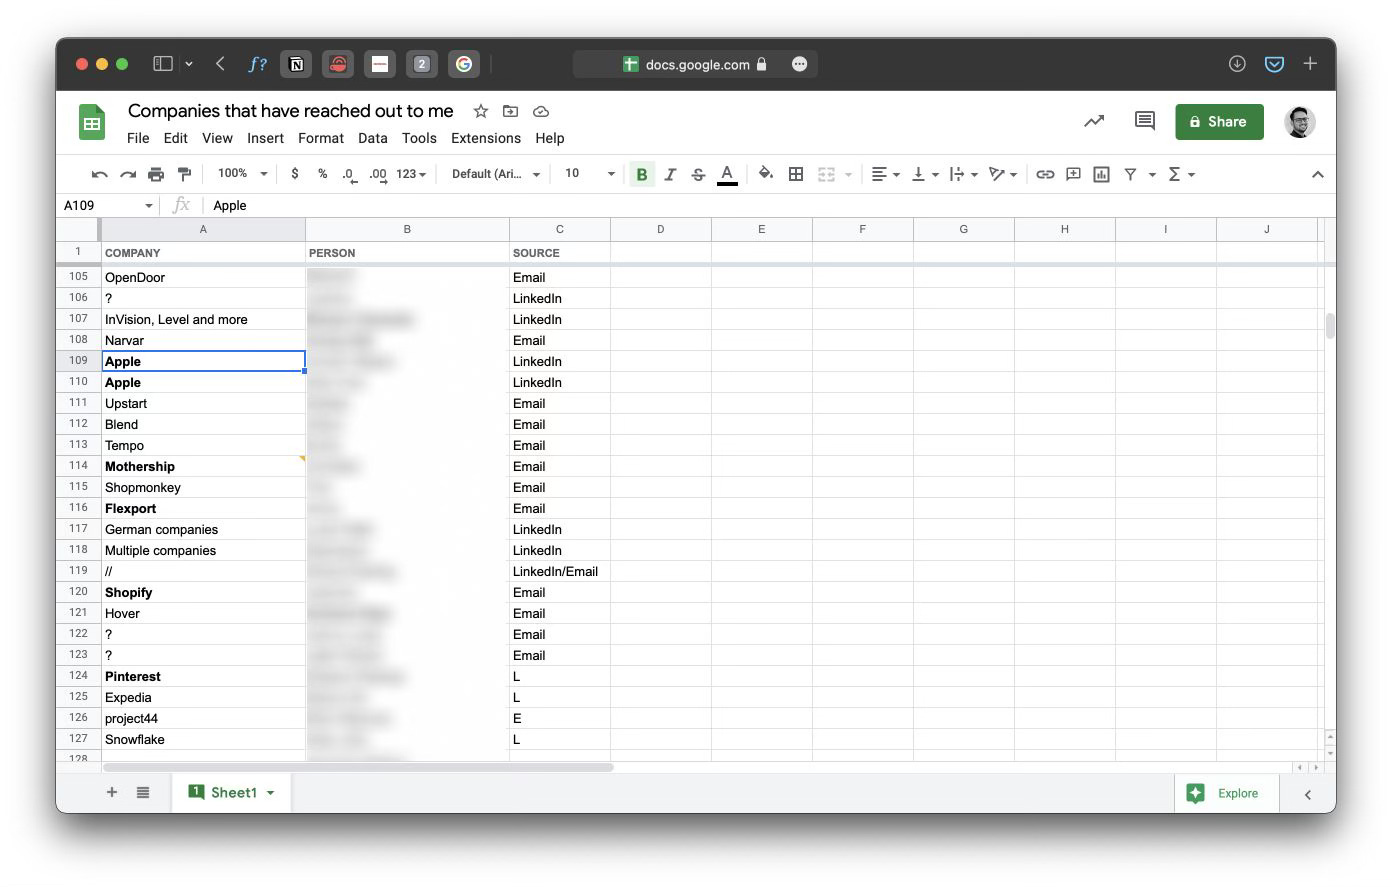The width and height of the screenshot is (1392, 887).
Task: Open the Extensions menu
Action: point(486,138)
